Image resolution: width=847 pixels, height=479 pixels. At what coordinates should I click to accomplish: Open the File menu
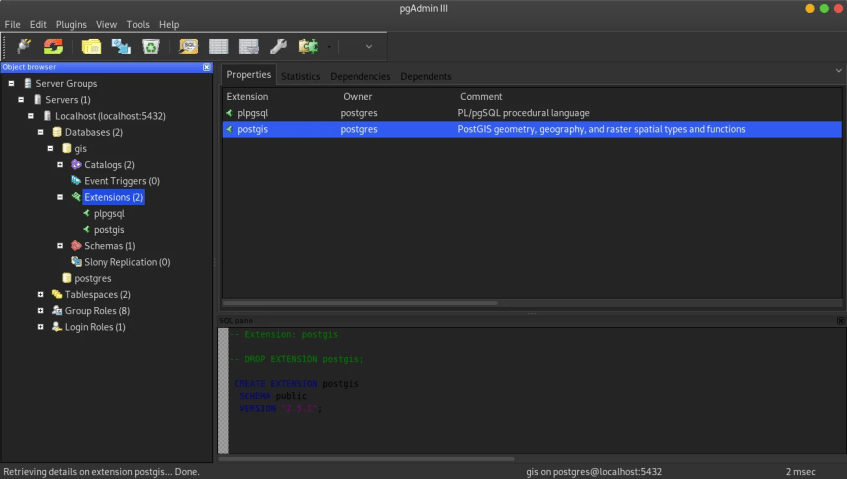tap(12, 24)
